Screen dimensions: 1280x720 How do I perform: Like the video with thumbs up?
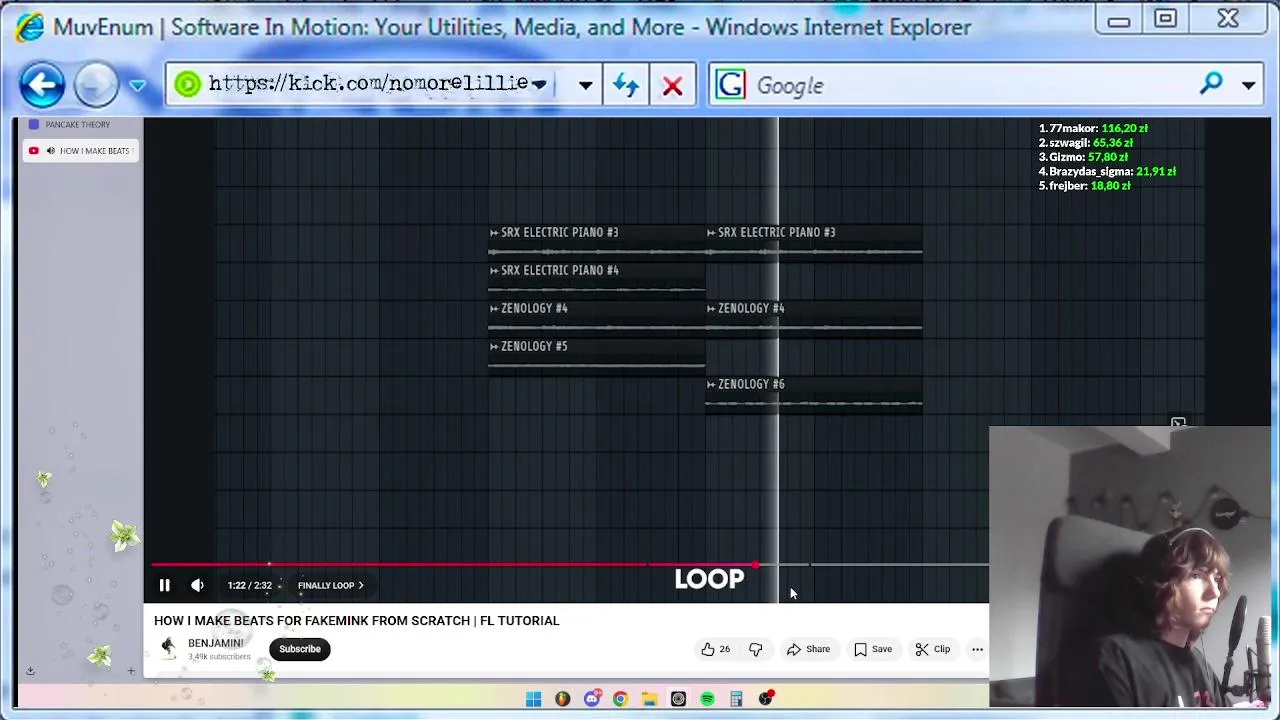[715, 649]
